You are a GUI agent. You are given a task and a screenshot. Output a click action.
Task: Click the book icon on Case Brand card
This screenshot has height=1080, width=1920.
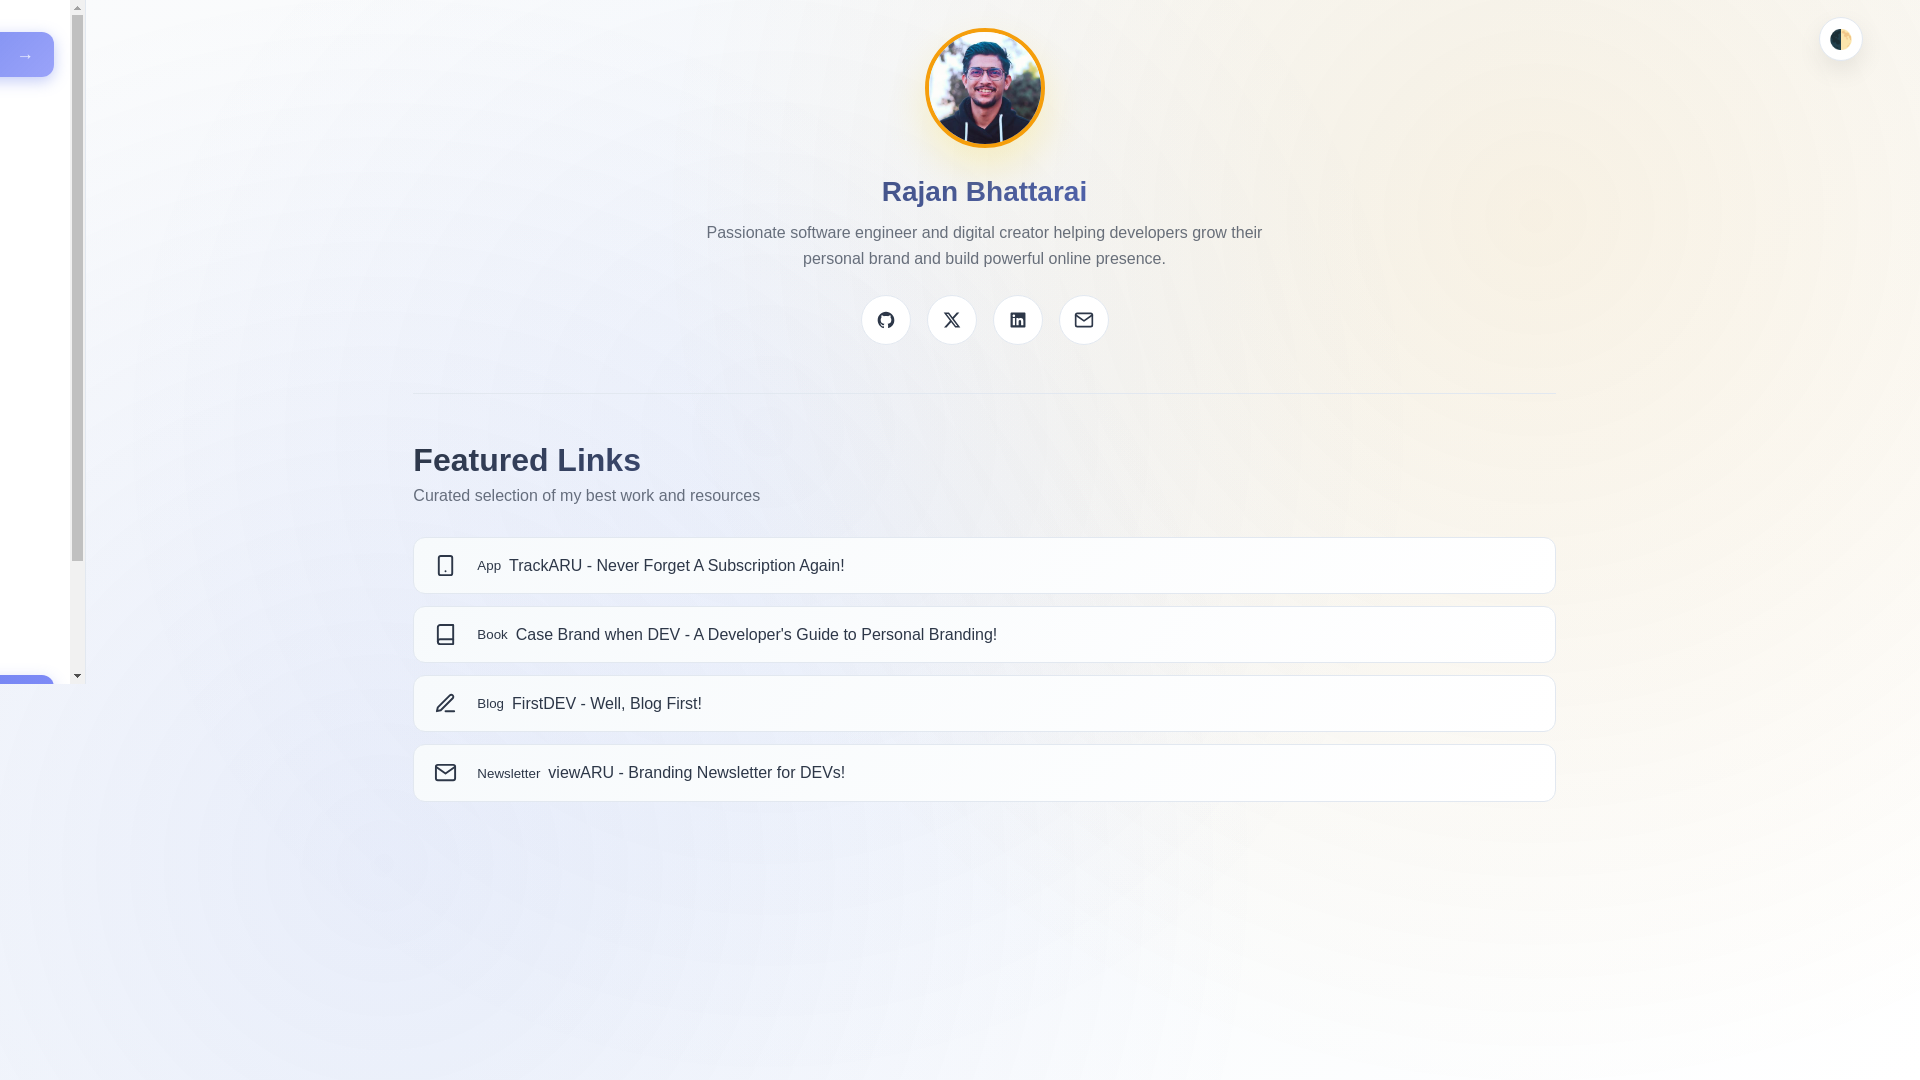445,635
